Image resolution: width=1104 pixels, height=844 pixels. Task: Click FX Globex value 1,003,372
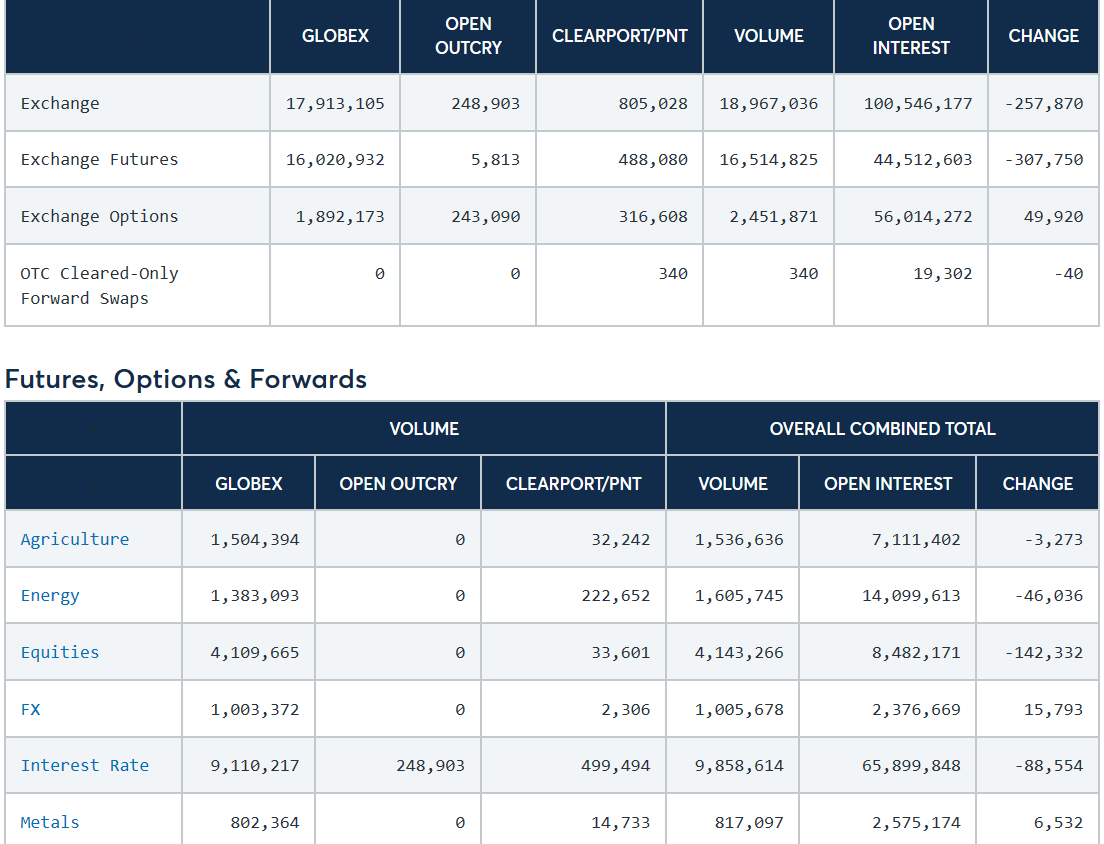tap(255, 710)
